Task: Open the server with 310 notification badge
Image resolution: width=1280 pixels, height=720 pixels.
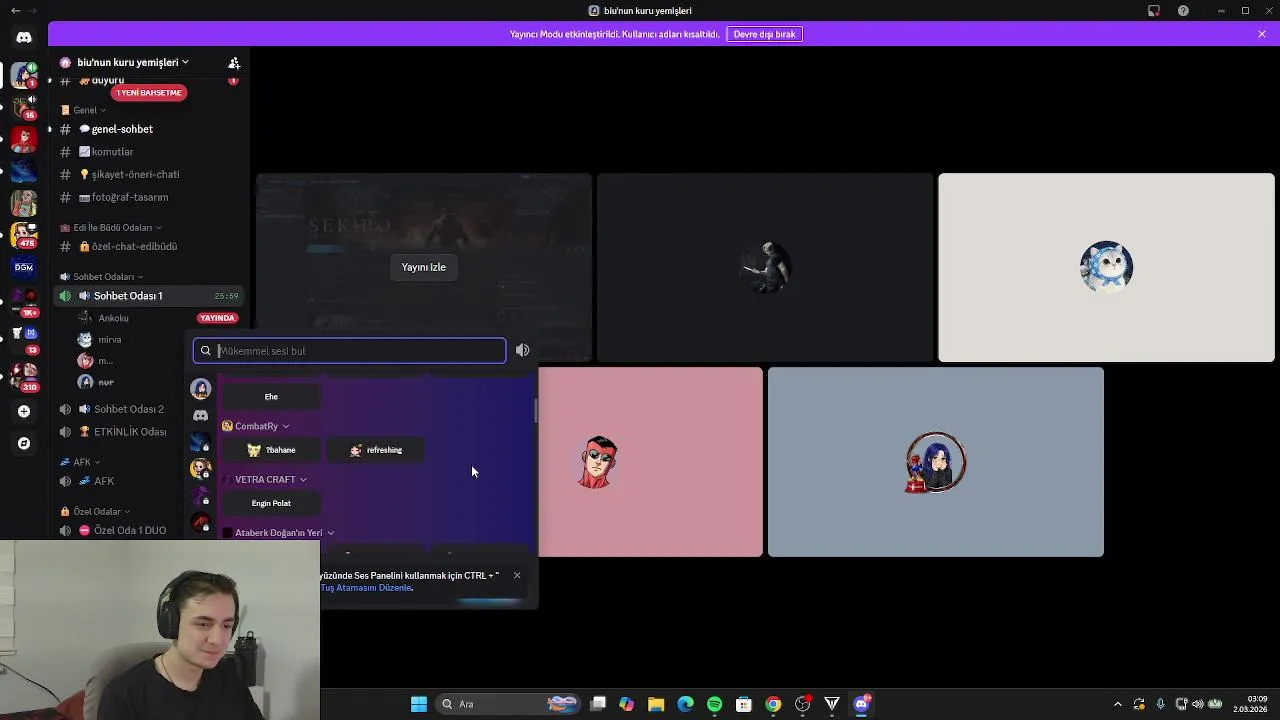Action: tap(24, 377)
